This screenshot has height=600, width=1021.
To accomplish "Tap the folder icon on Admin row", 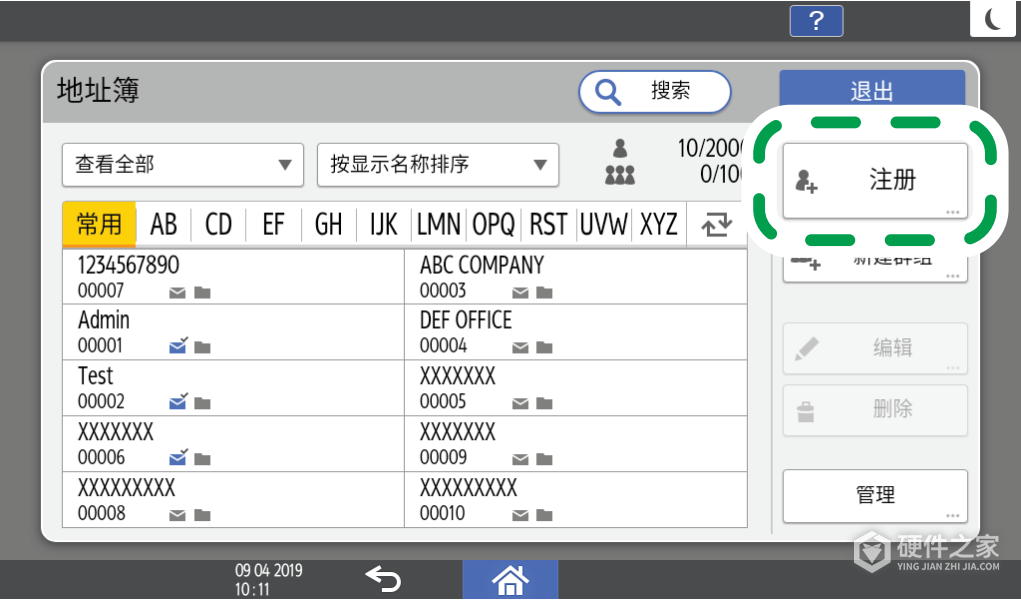I will (x=203, y=348).
